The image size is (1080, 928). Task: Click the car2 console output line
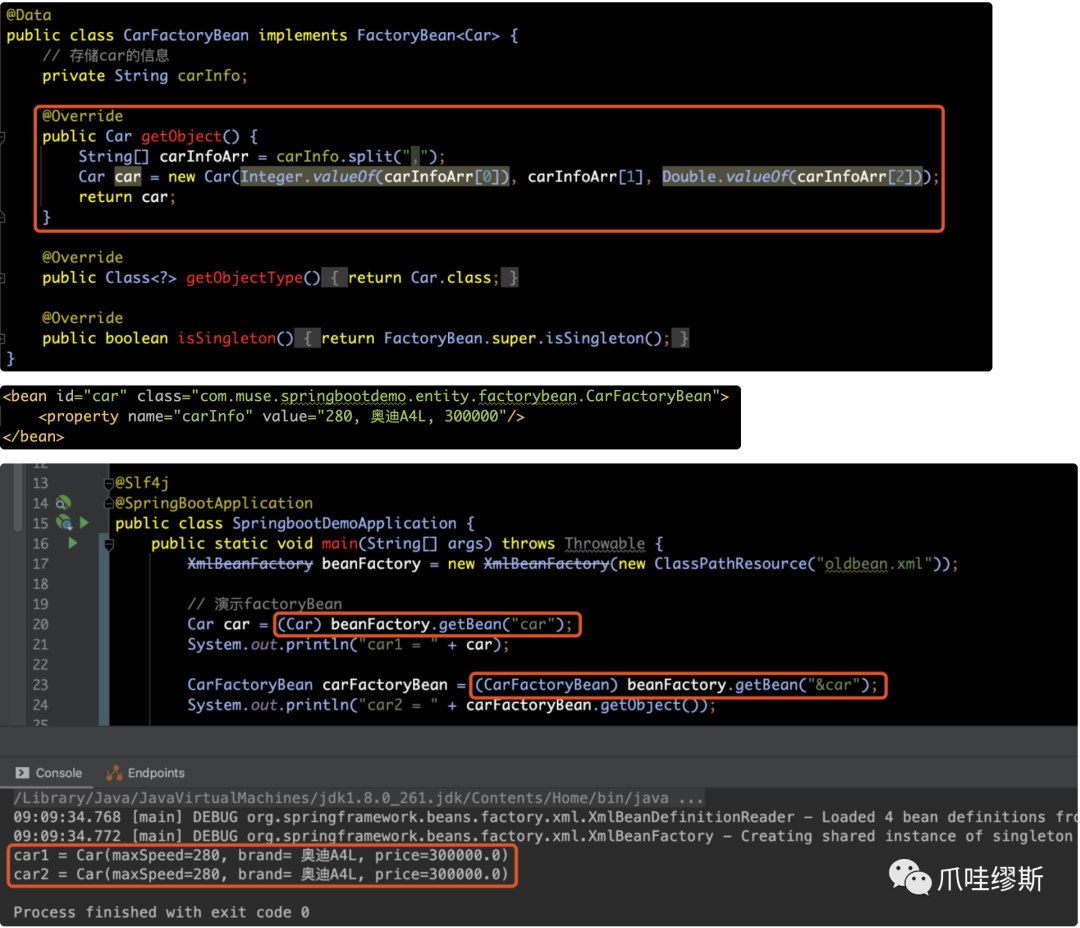click(260, 874)
